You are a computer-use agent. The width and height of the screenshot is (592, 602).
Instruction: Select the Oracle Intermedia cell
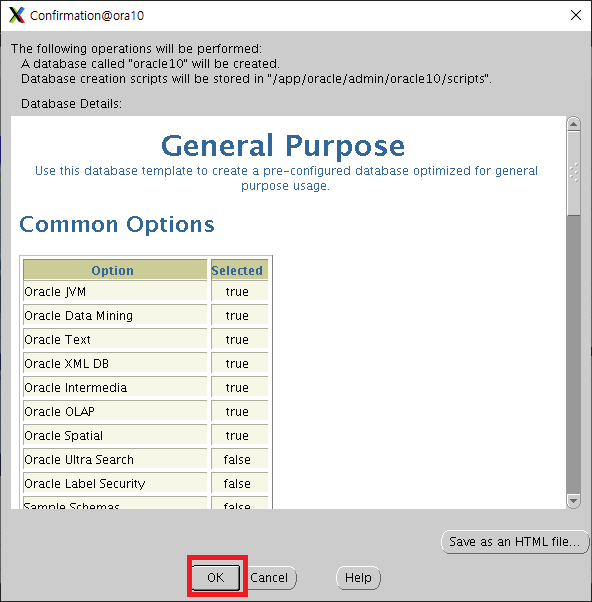point(115,387)
